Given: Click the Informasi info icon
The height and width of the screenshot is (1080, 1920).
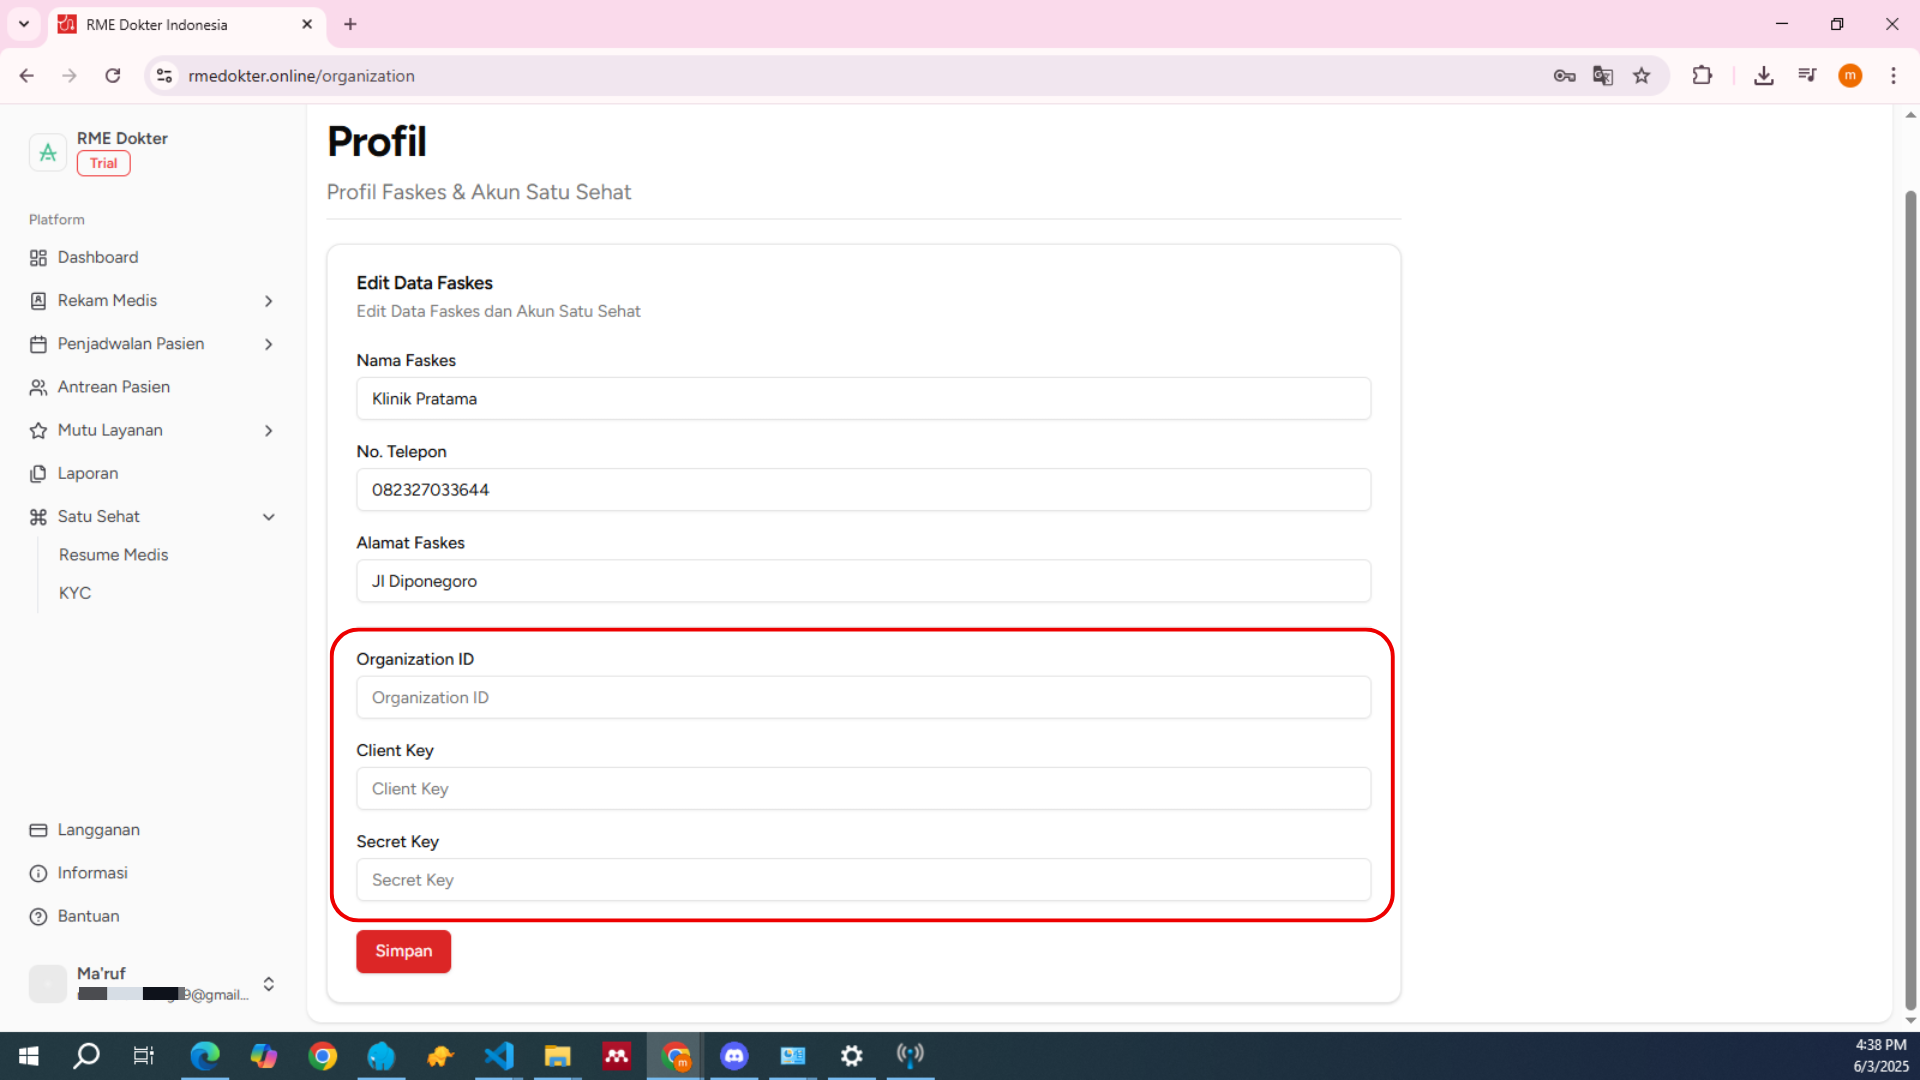Looking at the screenshot, I should click(x=38, y=873).
